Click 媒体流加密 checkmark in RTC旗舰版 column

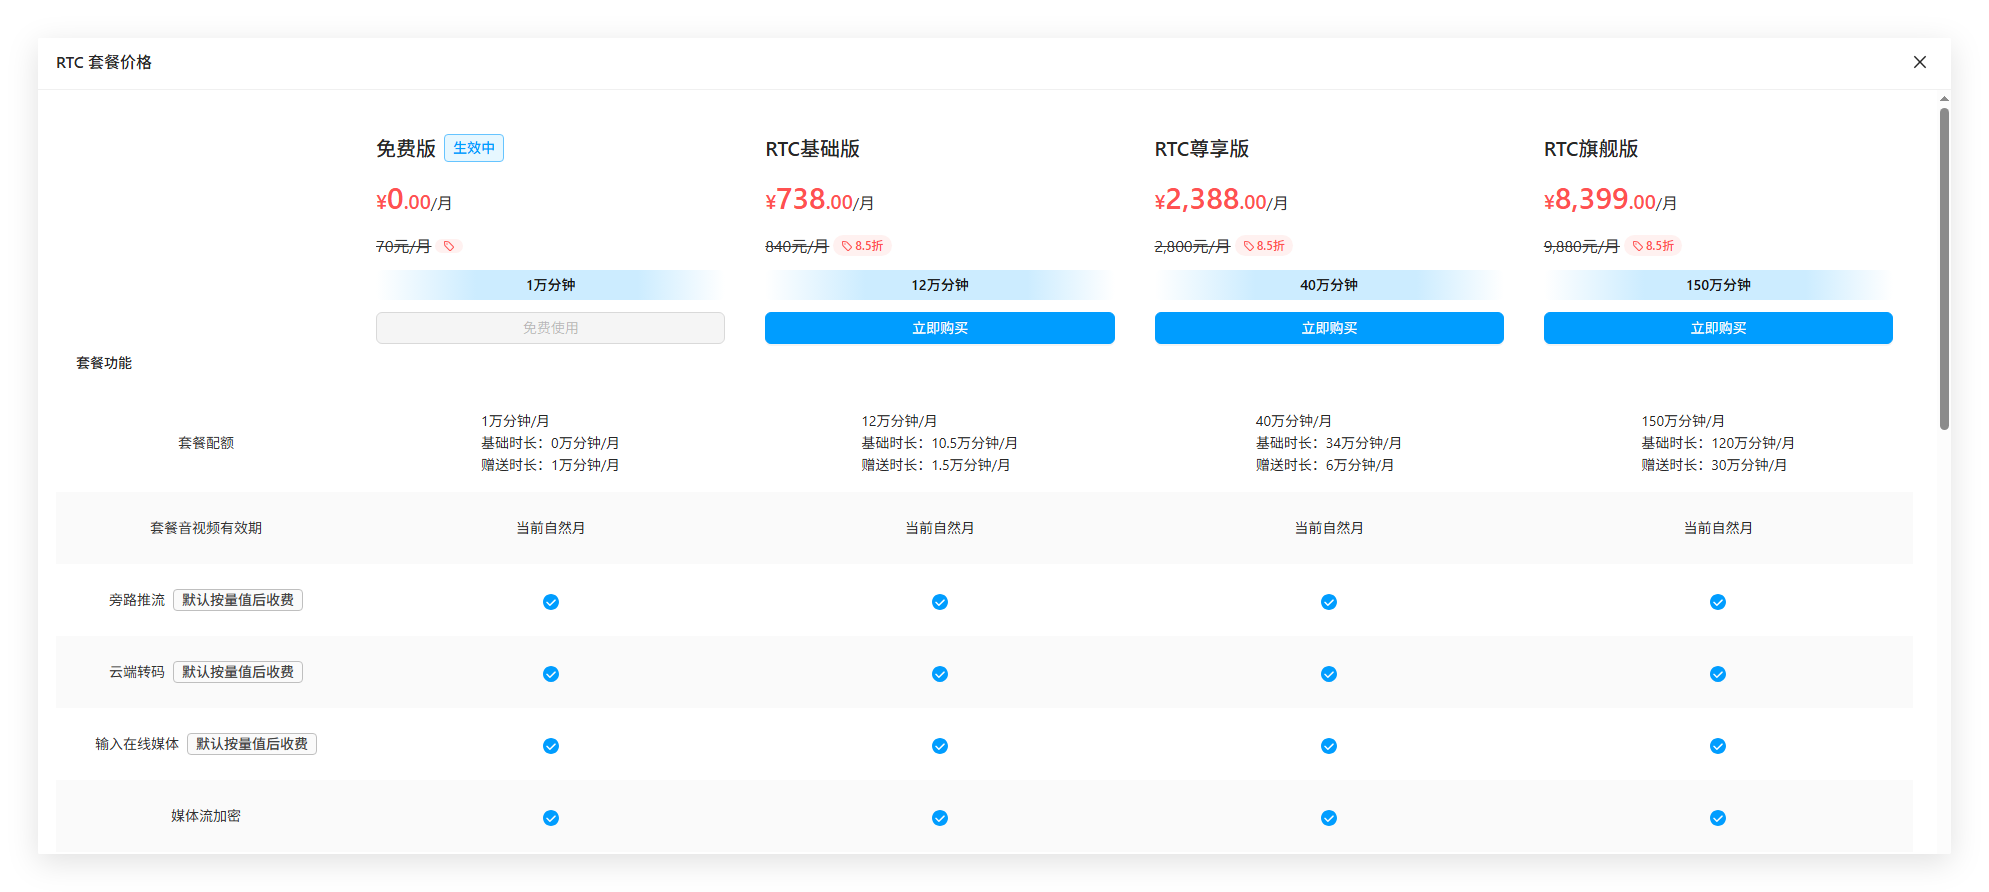pos(1717,818)
